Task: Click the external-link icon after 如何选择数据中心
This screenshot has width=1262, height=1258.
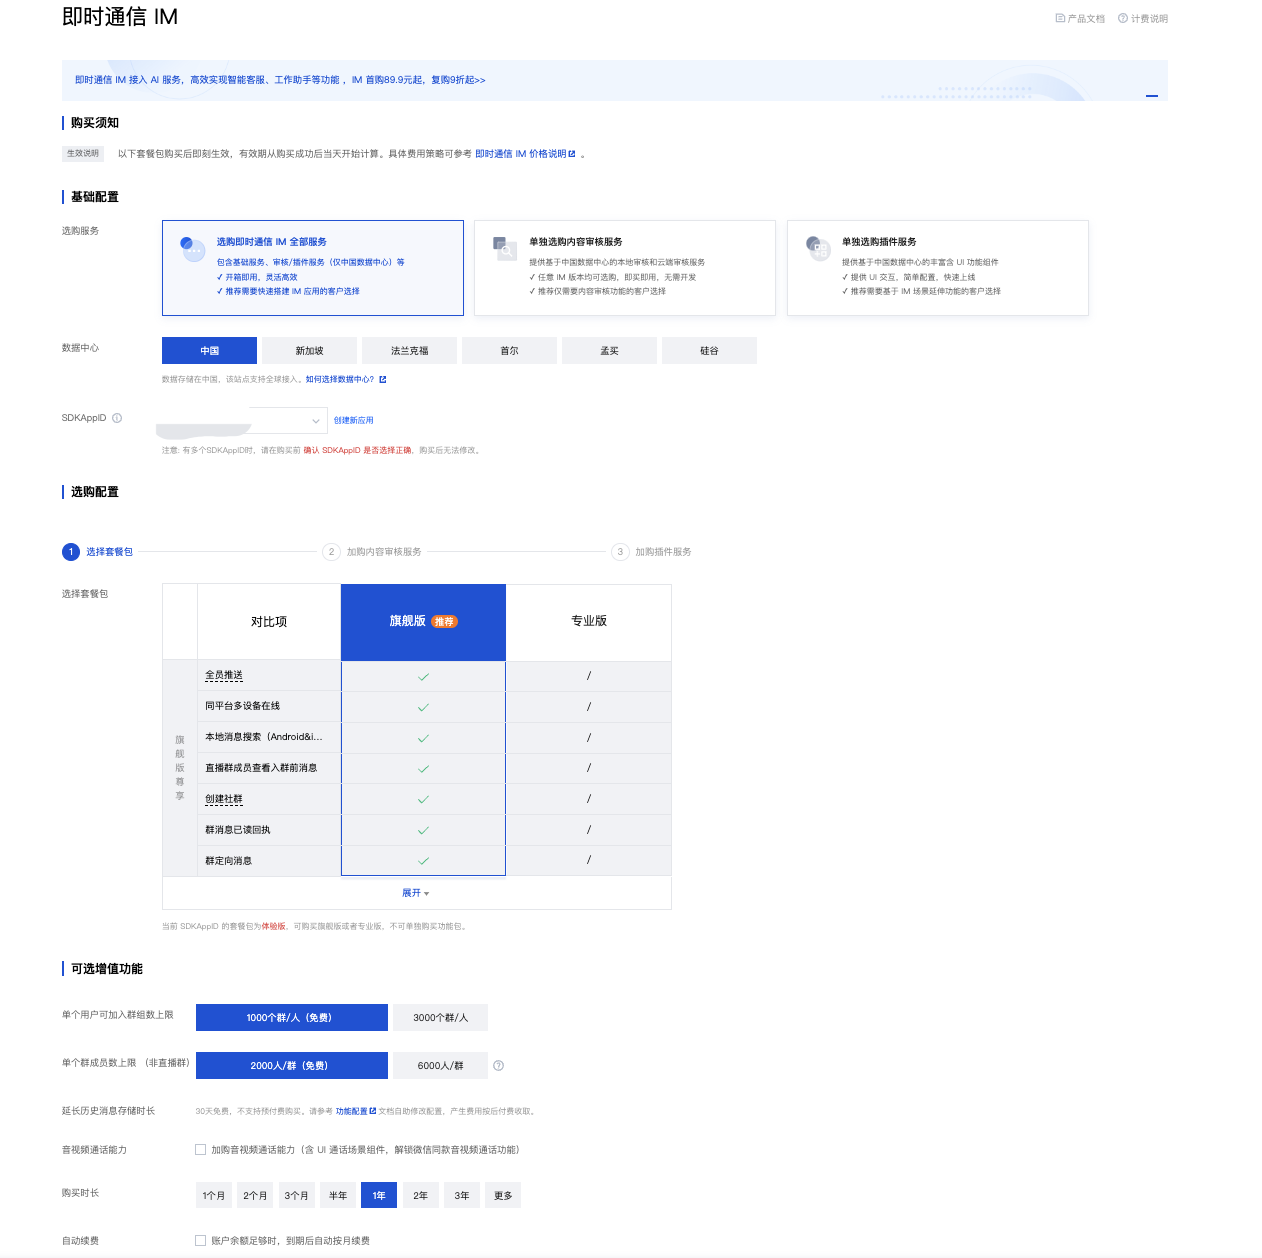Action: (x=383, y=380)
